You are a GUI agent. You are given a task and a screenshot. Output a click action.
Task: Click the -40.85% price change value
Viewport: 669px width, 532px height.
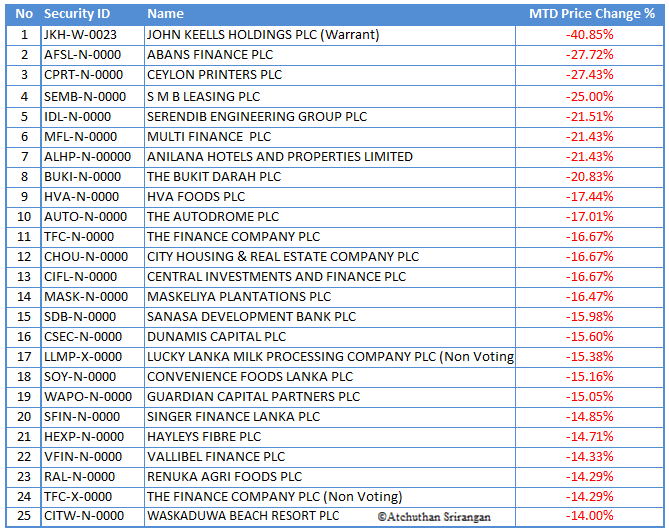tap(590, 35)
